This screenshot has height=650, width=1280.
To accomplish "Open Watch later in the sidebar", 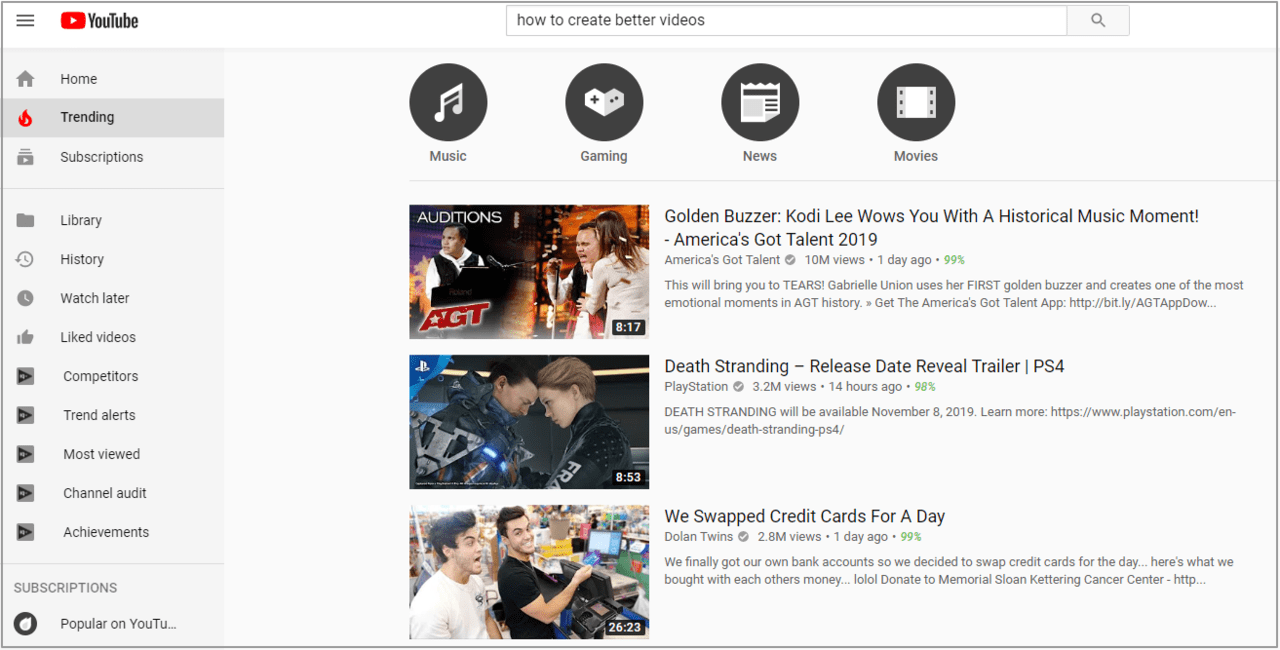I will [x=113, y=298].
